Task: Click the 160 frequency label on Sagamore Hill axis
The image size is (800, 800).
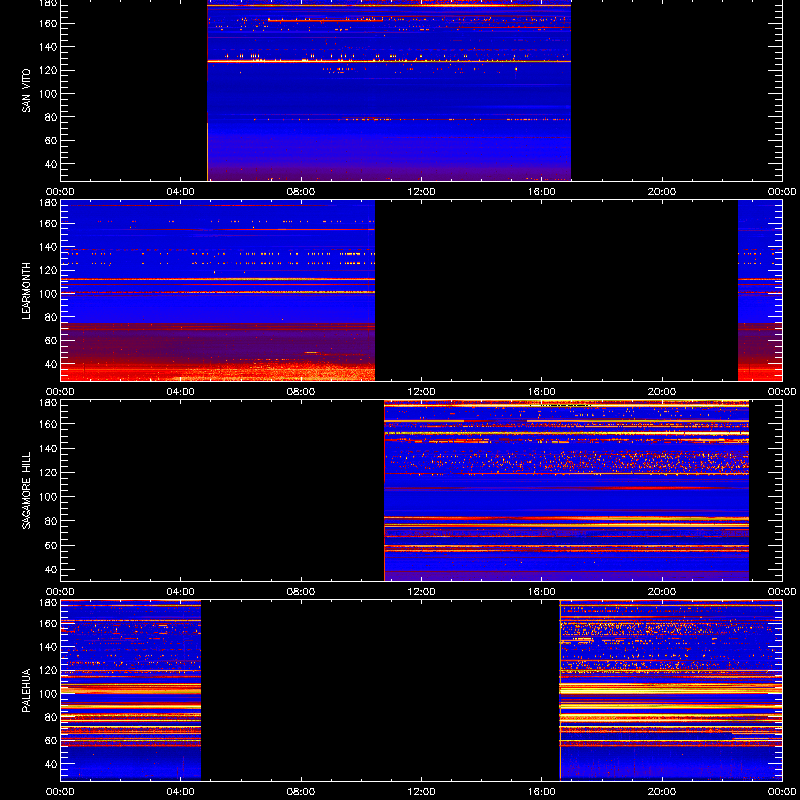Action: [x=49, y=423]
